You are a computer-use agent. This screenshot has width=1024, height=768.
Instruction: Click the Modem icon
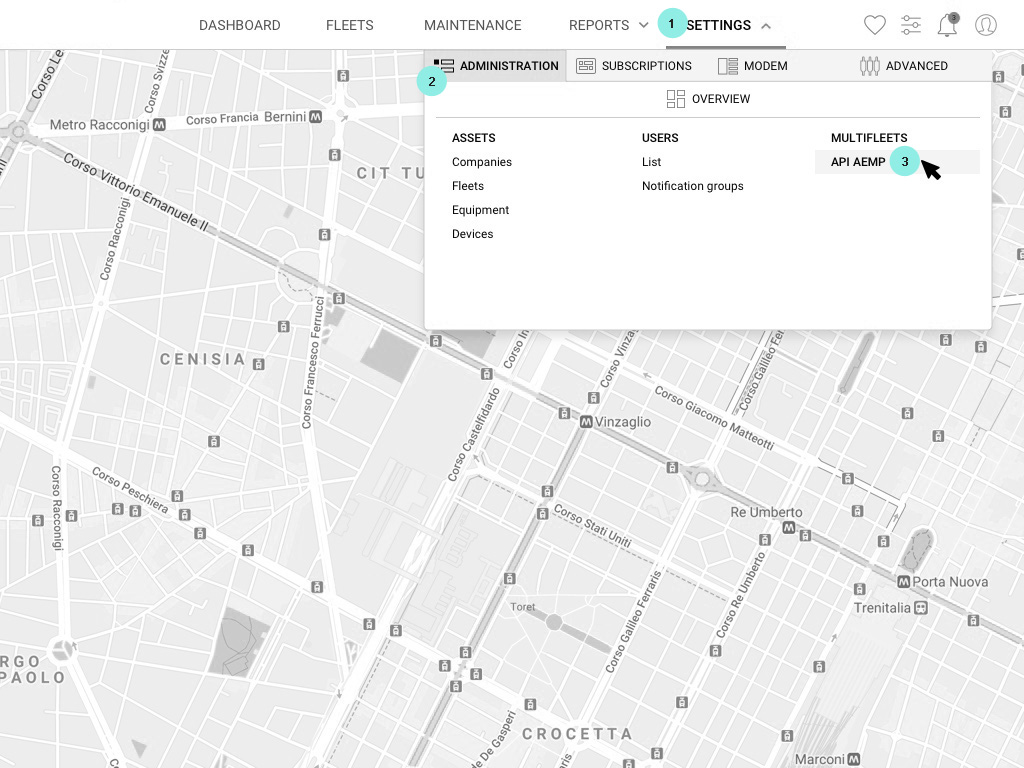coord(728,65)
